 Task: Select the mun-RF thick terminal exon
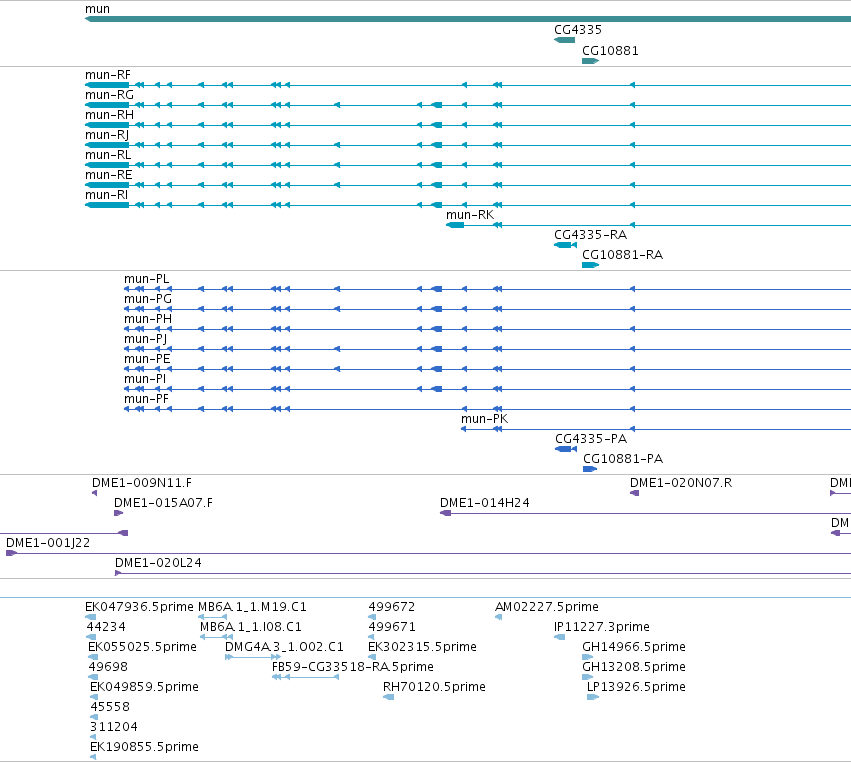[107, 85]
